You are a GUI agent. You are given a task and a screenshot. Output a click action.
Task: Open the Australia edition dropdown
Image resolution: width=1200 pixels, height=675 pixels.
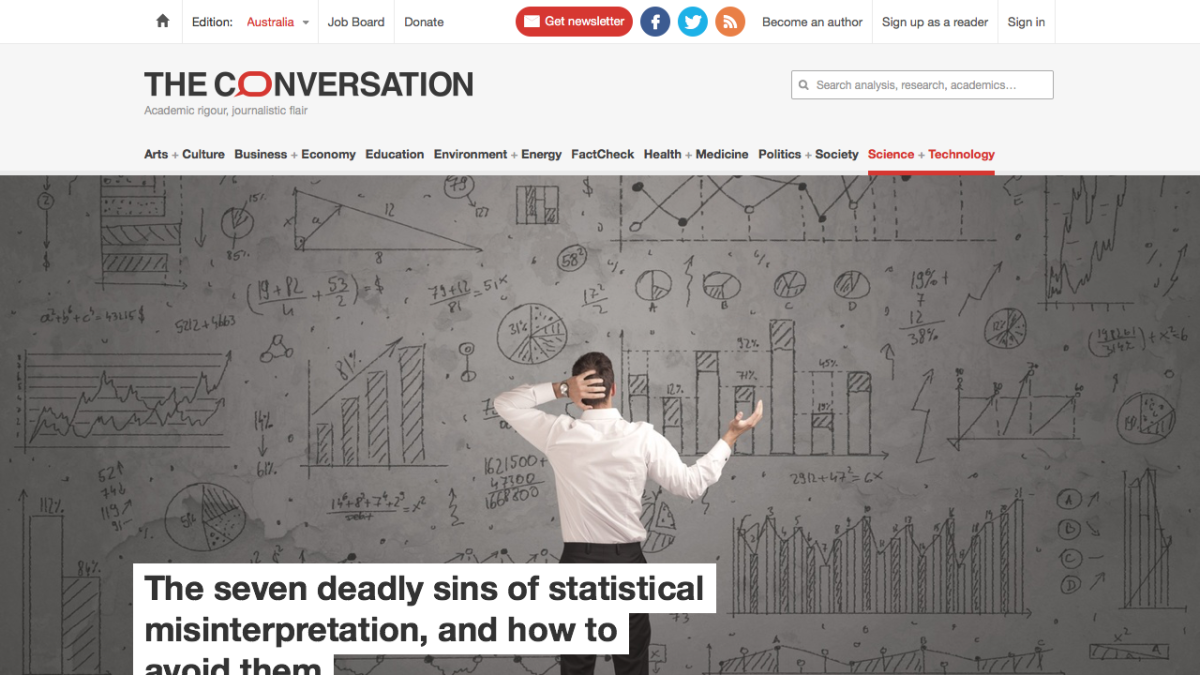point(274,21)
